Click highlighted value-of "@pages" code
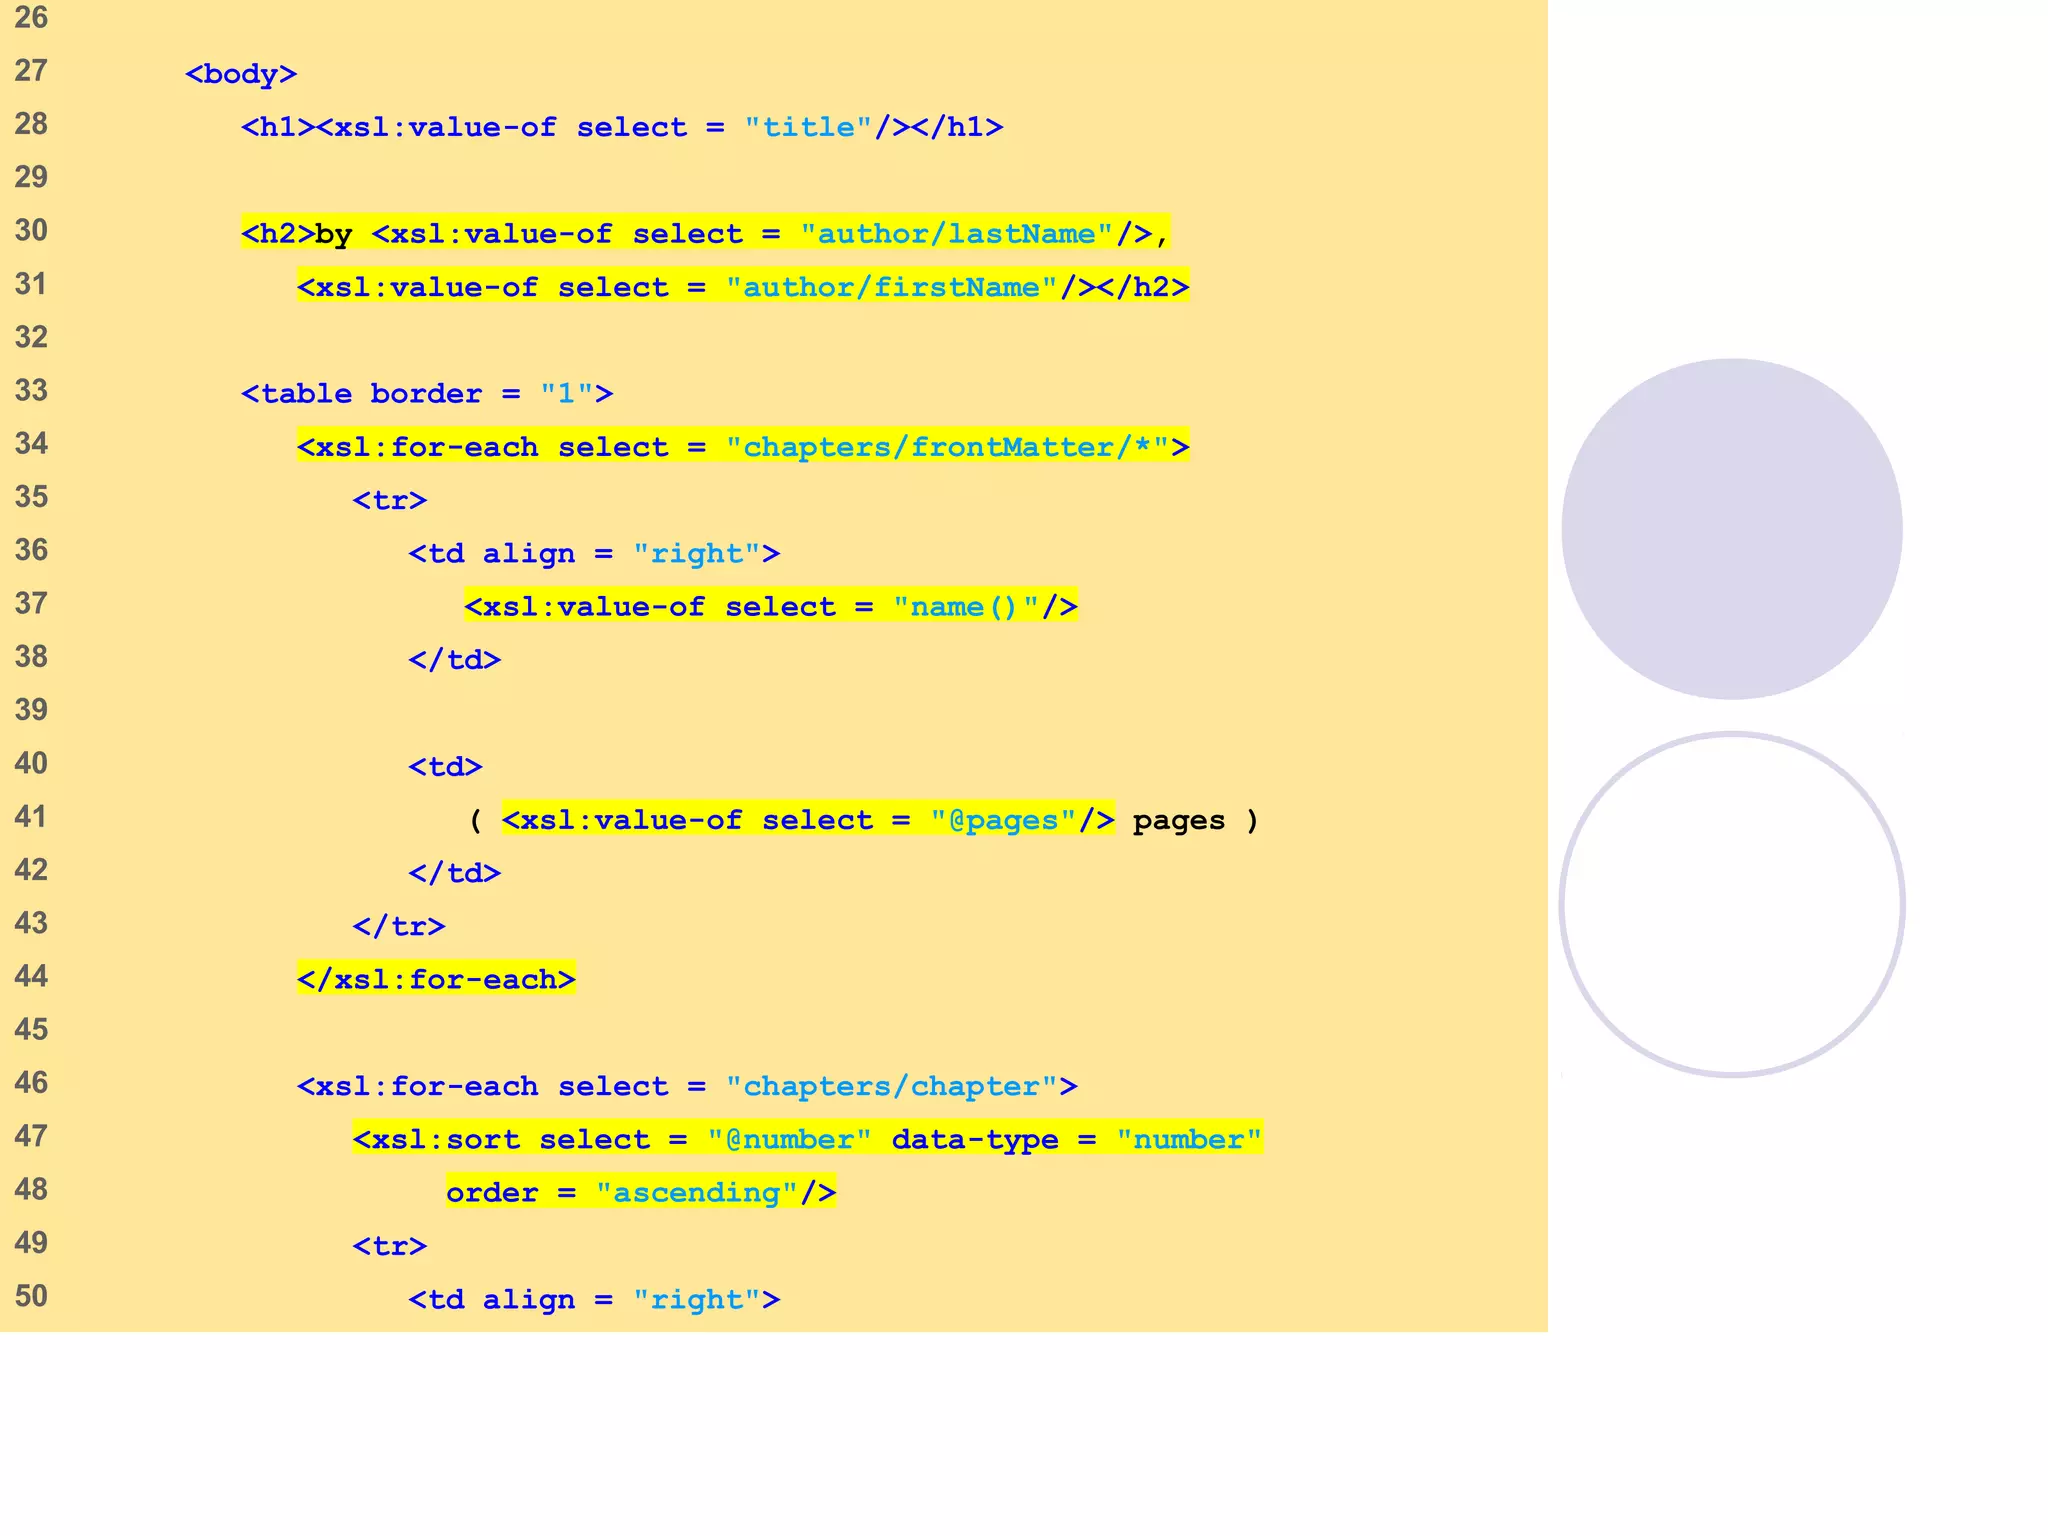Image resolution: width=2048 pixels, height=1536 pixels. click(808, 820)
